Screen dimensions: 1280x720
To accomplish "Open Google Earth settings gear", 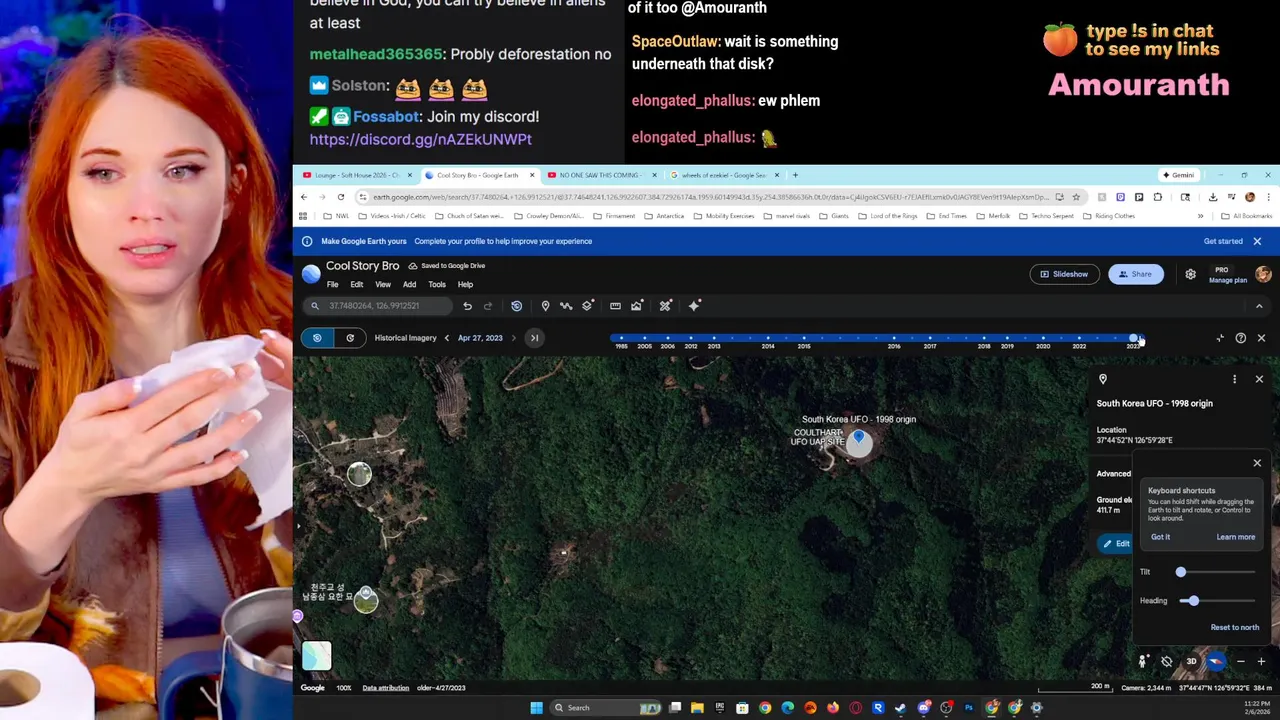I will (1190, 274).
